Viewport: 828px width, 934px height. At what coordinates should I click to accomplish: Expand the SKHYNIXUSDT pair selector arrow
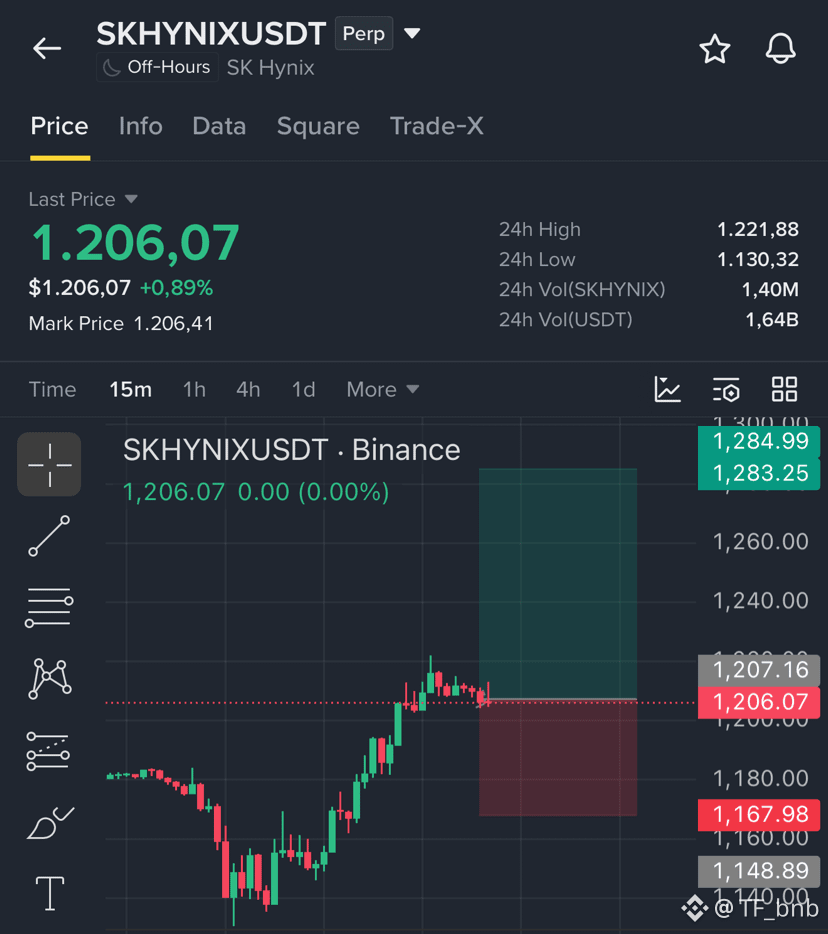[x=412, y=33]
